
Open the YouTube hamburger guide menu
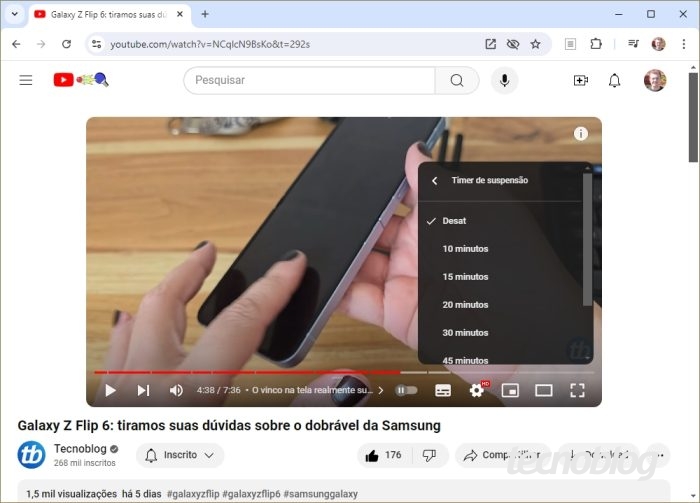tap(25, 80)
